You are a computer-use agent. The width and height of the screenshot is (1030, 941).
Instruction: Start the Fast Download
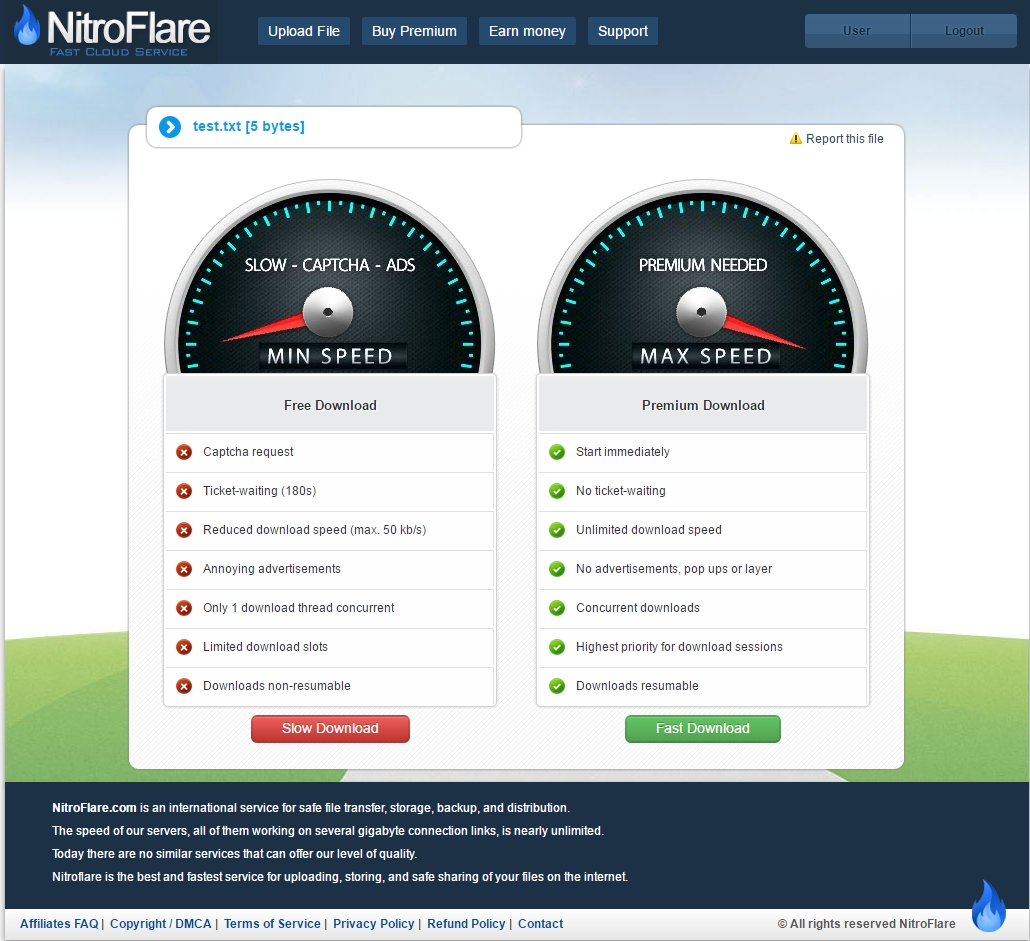[703, 729]
